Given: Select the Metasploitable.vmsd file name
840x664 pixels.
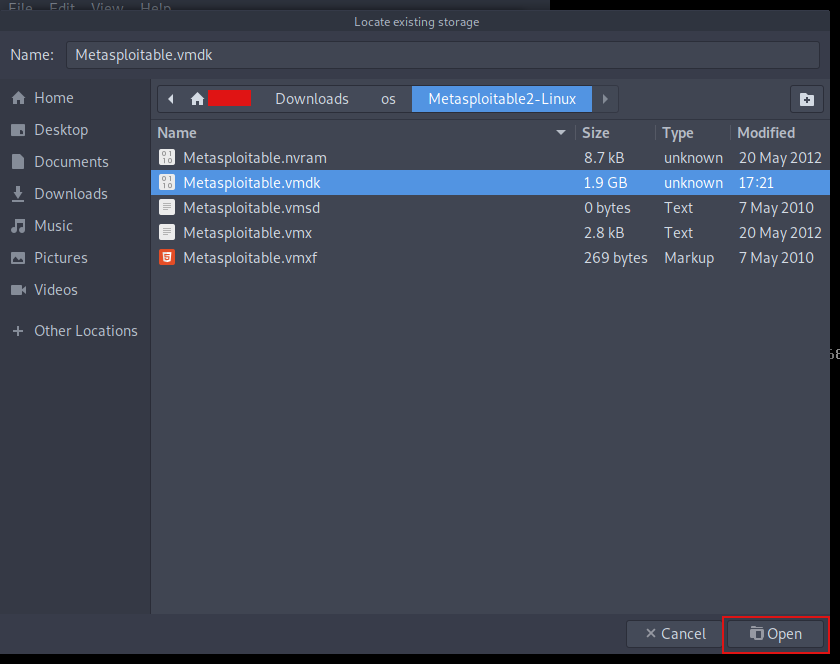Looking at the screenshot, I should pos(252,208).
